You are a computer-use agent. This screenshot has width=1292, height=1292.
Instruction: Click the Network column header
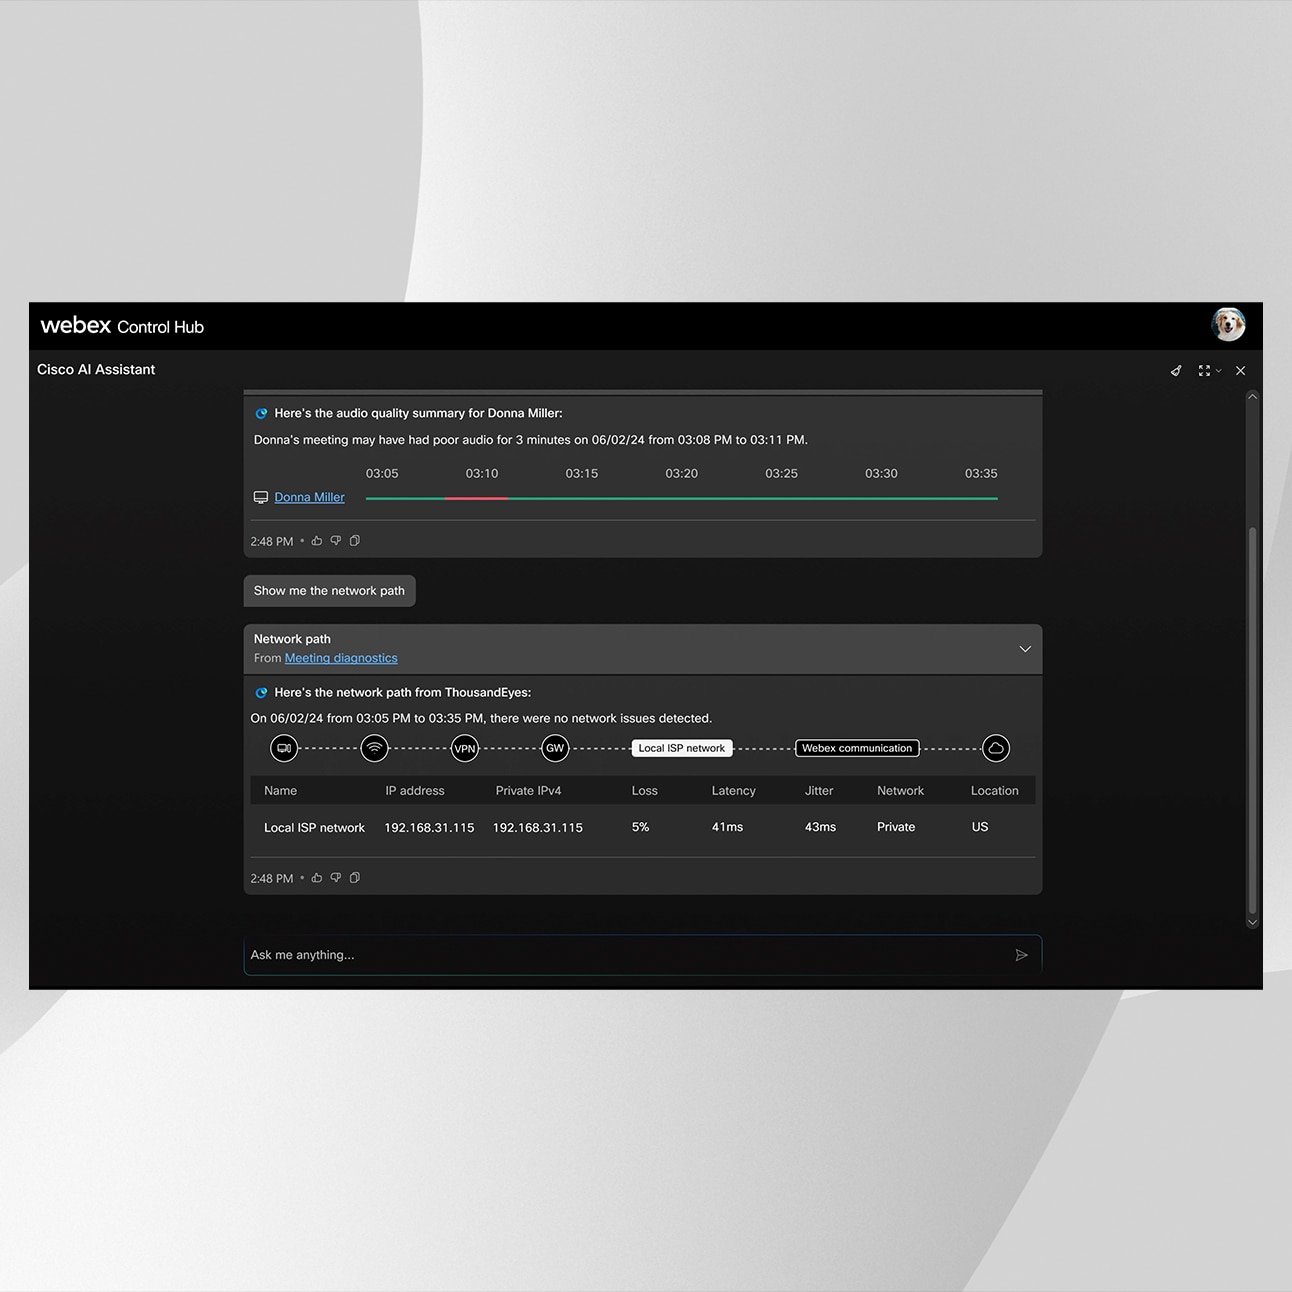(900, 790)
